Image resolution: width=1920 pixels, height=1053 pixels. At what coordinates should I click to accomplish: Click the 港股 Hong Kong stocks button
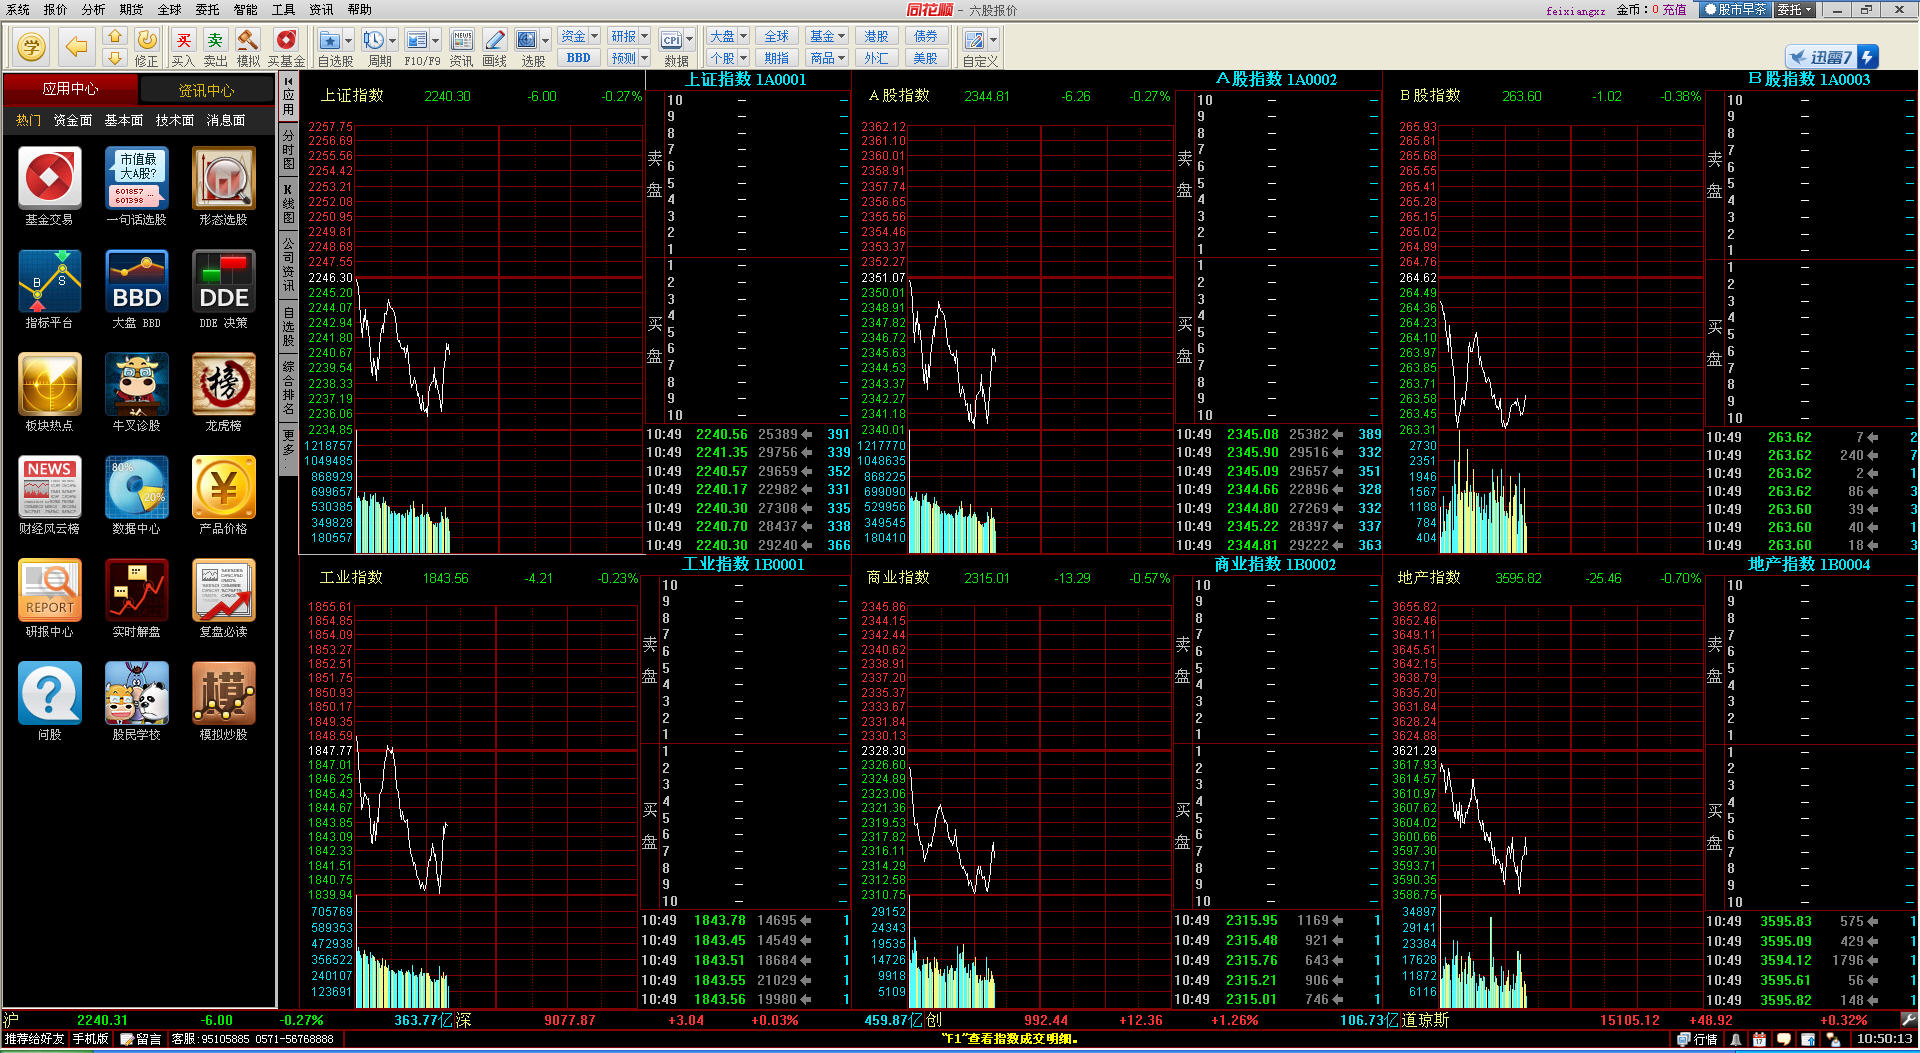coord(876,36)
